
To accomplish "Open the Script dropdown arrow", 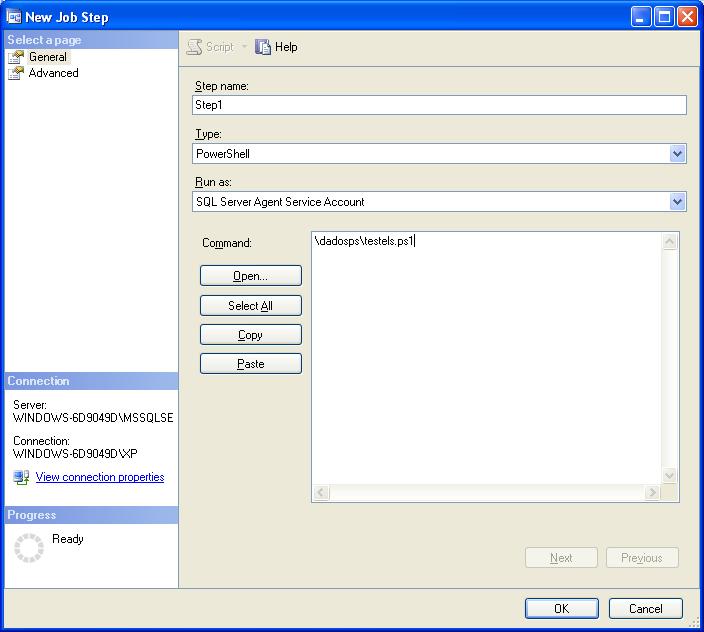I will [x=244, y=47].
